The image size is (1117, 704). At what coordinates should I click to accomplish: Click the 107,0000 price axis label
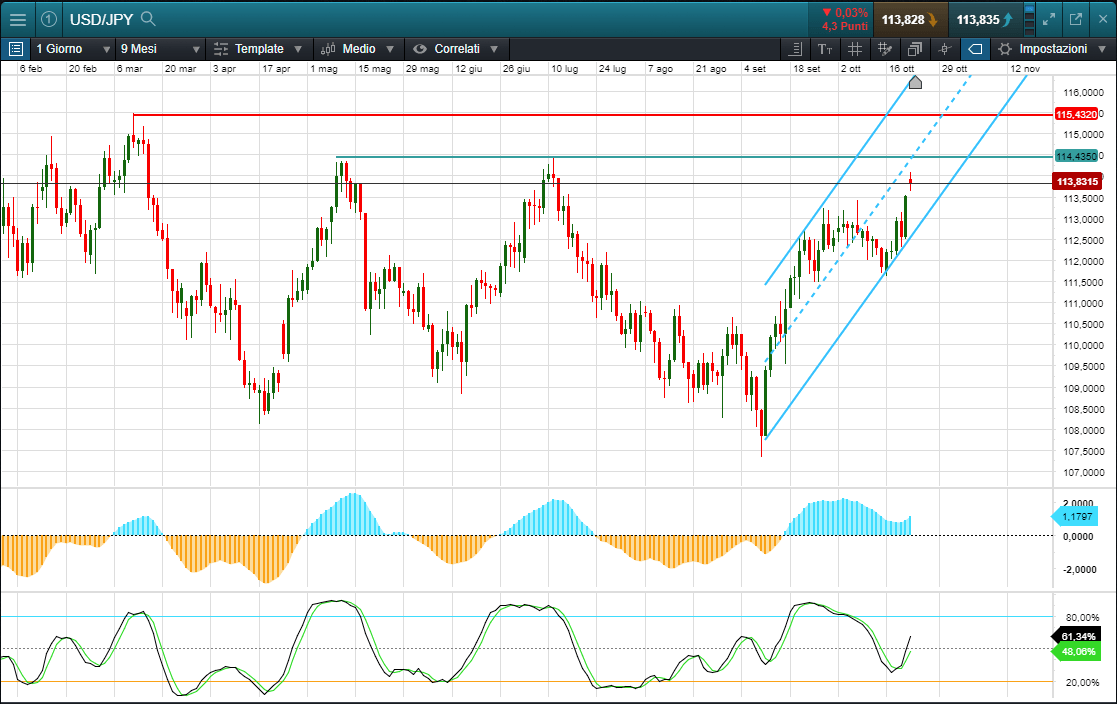(x=1084, y=472)
